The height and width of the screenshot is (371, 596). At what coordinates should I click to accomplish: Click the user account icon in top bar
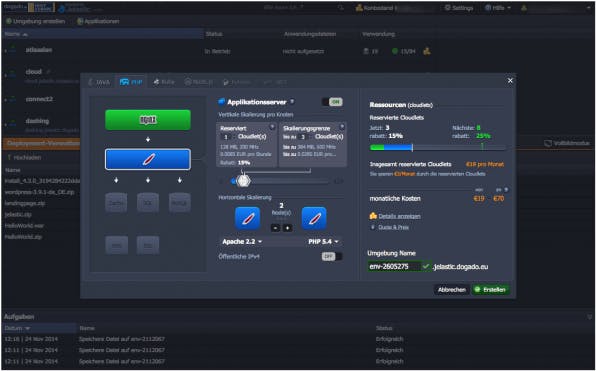[524, 8]
